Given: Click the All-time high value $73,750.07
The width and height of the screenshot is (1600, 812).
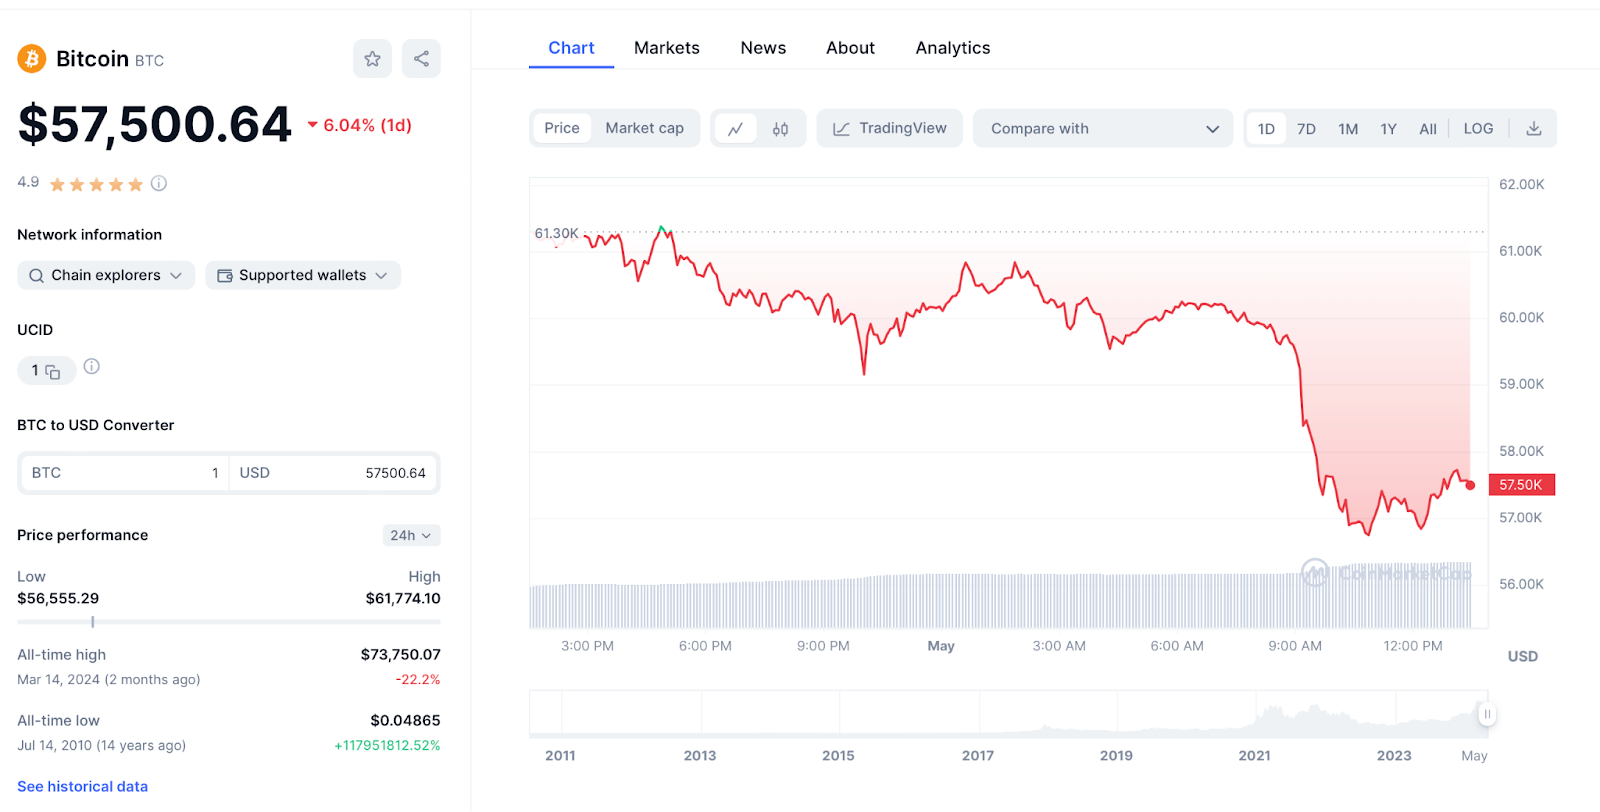Looking at the screenshot, I should [x=400, y=655].
